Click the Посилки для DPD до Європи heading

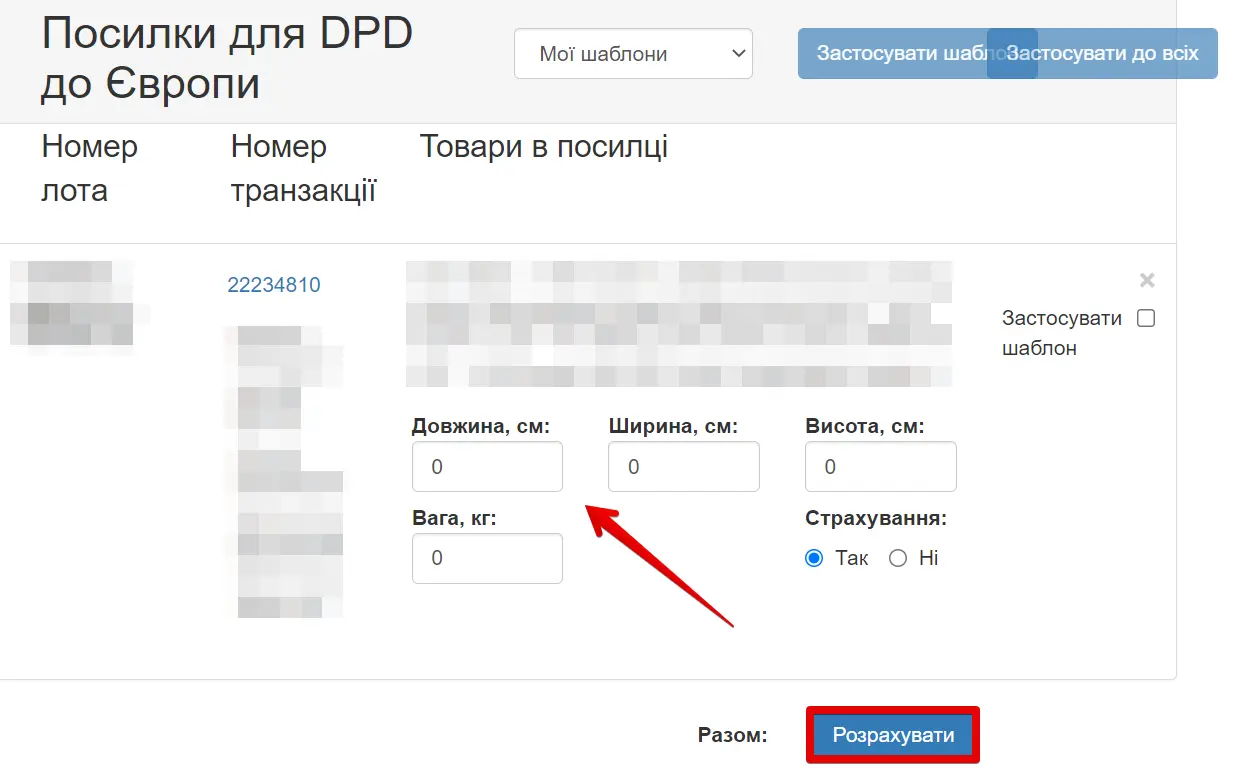[227, 59]
